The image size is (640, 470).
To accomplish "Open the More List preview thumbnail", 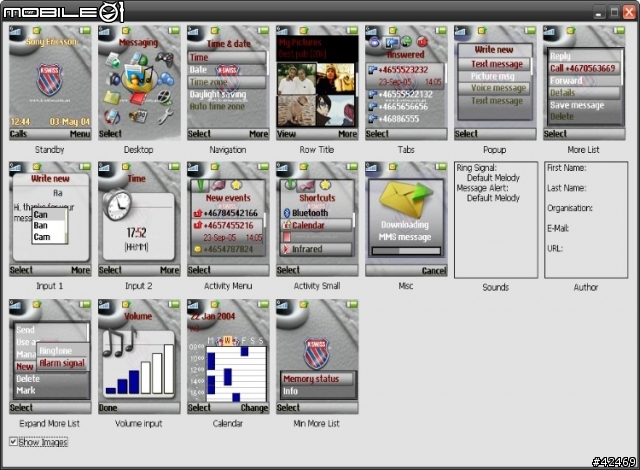I will click(x=584, y=83).
